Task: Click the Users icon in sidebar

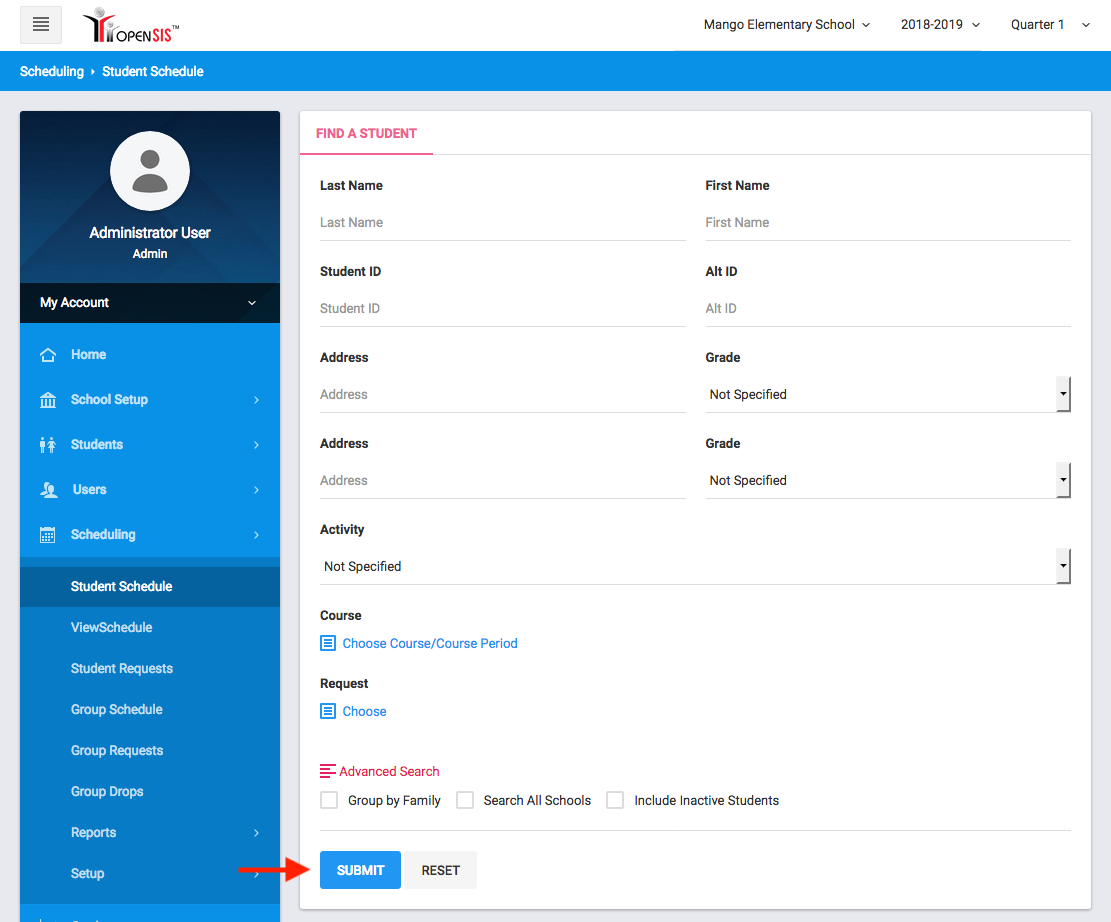Action: pos(49,490)
